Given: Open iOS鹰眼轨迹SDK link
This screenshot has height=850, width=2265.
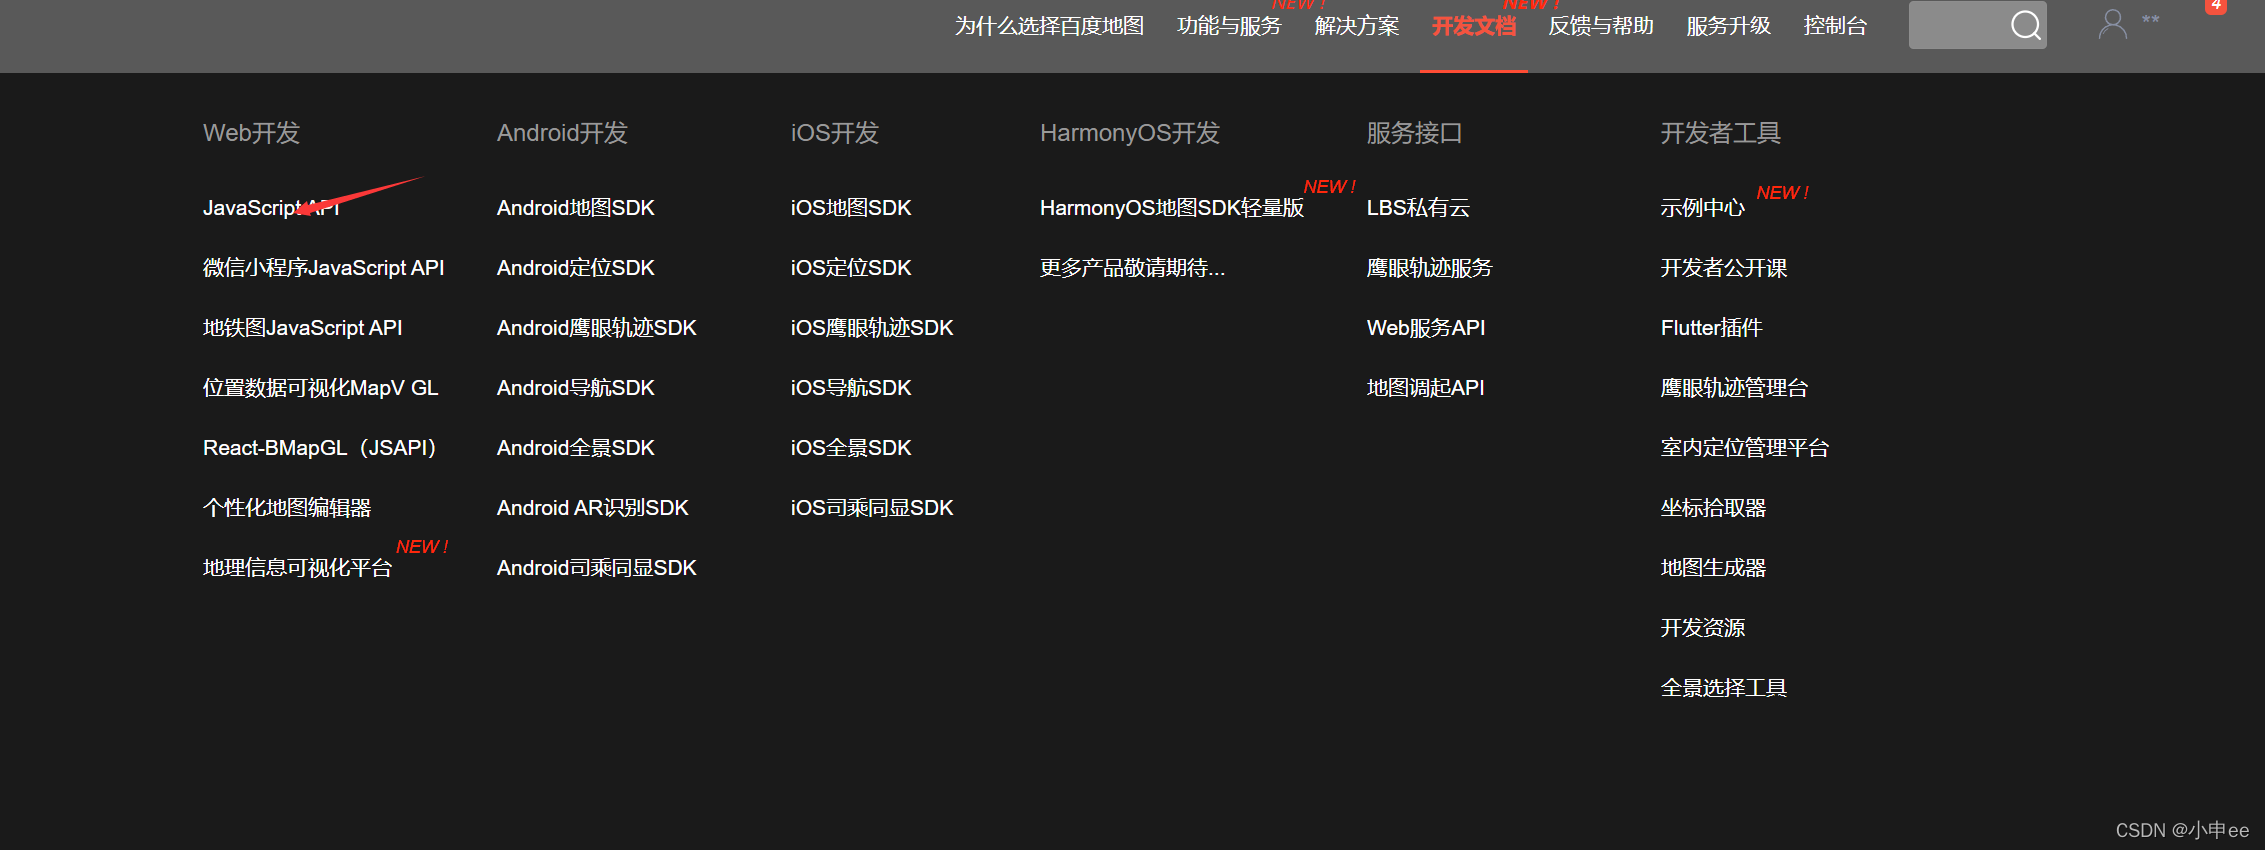Looking at the screenshot, I should pyautogui.click(x=872, y=328).
